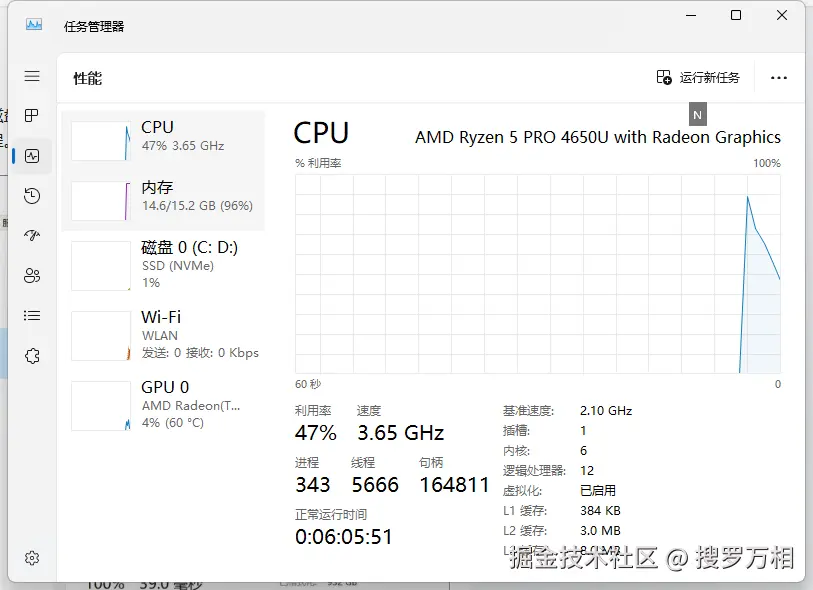The image size is (813, 590).
Task: Click the % 利用率 graph label
Action: 318,163
